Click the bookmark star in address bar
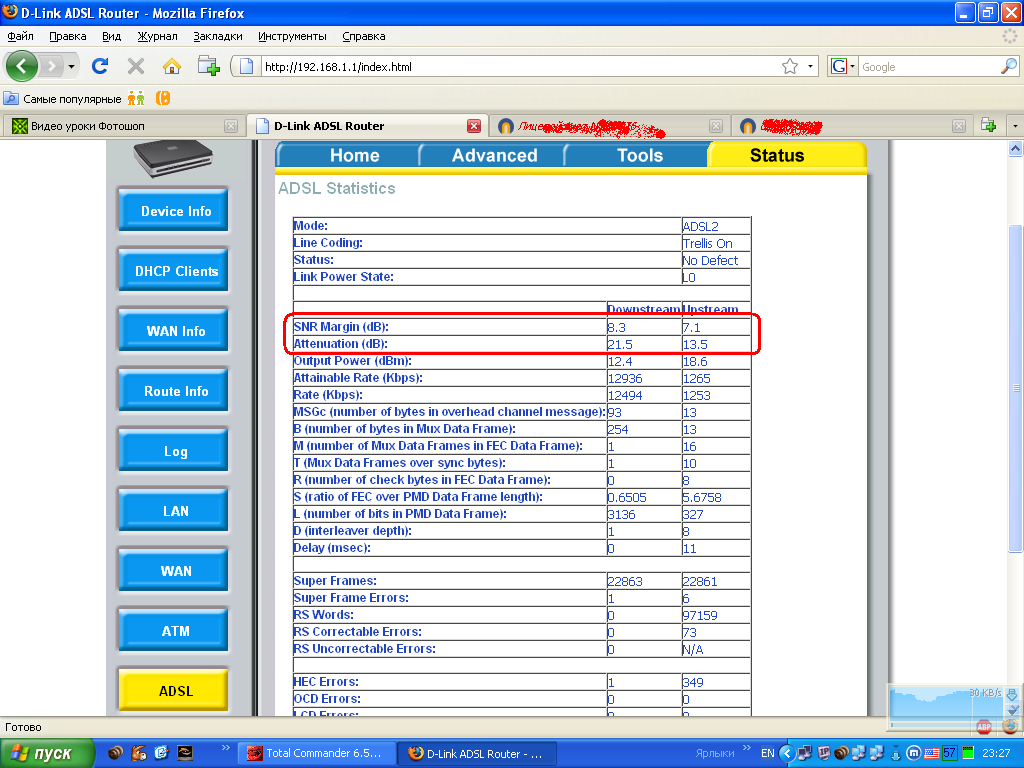 (x=790, y=67)
